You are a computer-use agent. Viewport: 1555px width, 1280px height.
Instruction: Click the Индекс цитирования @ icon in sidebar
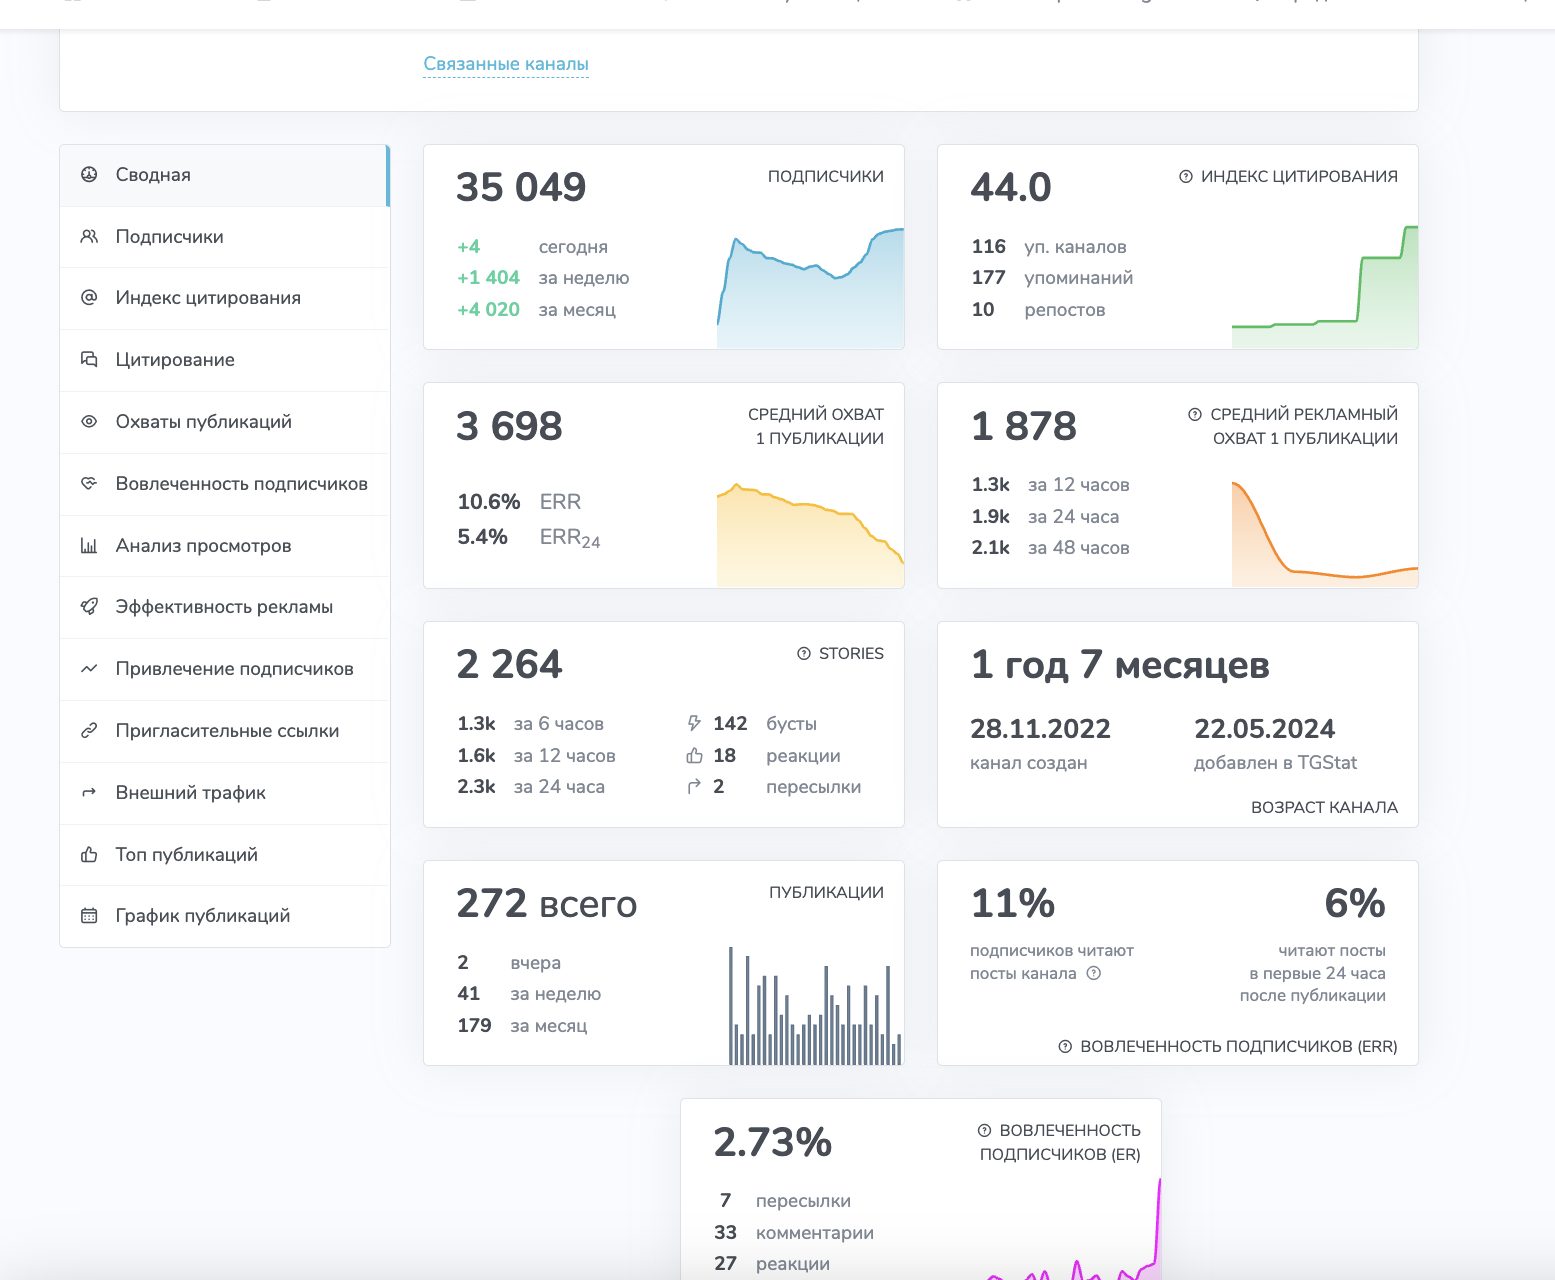click(x=89, y=297)
